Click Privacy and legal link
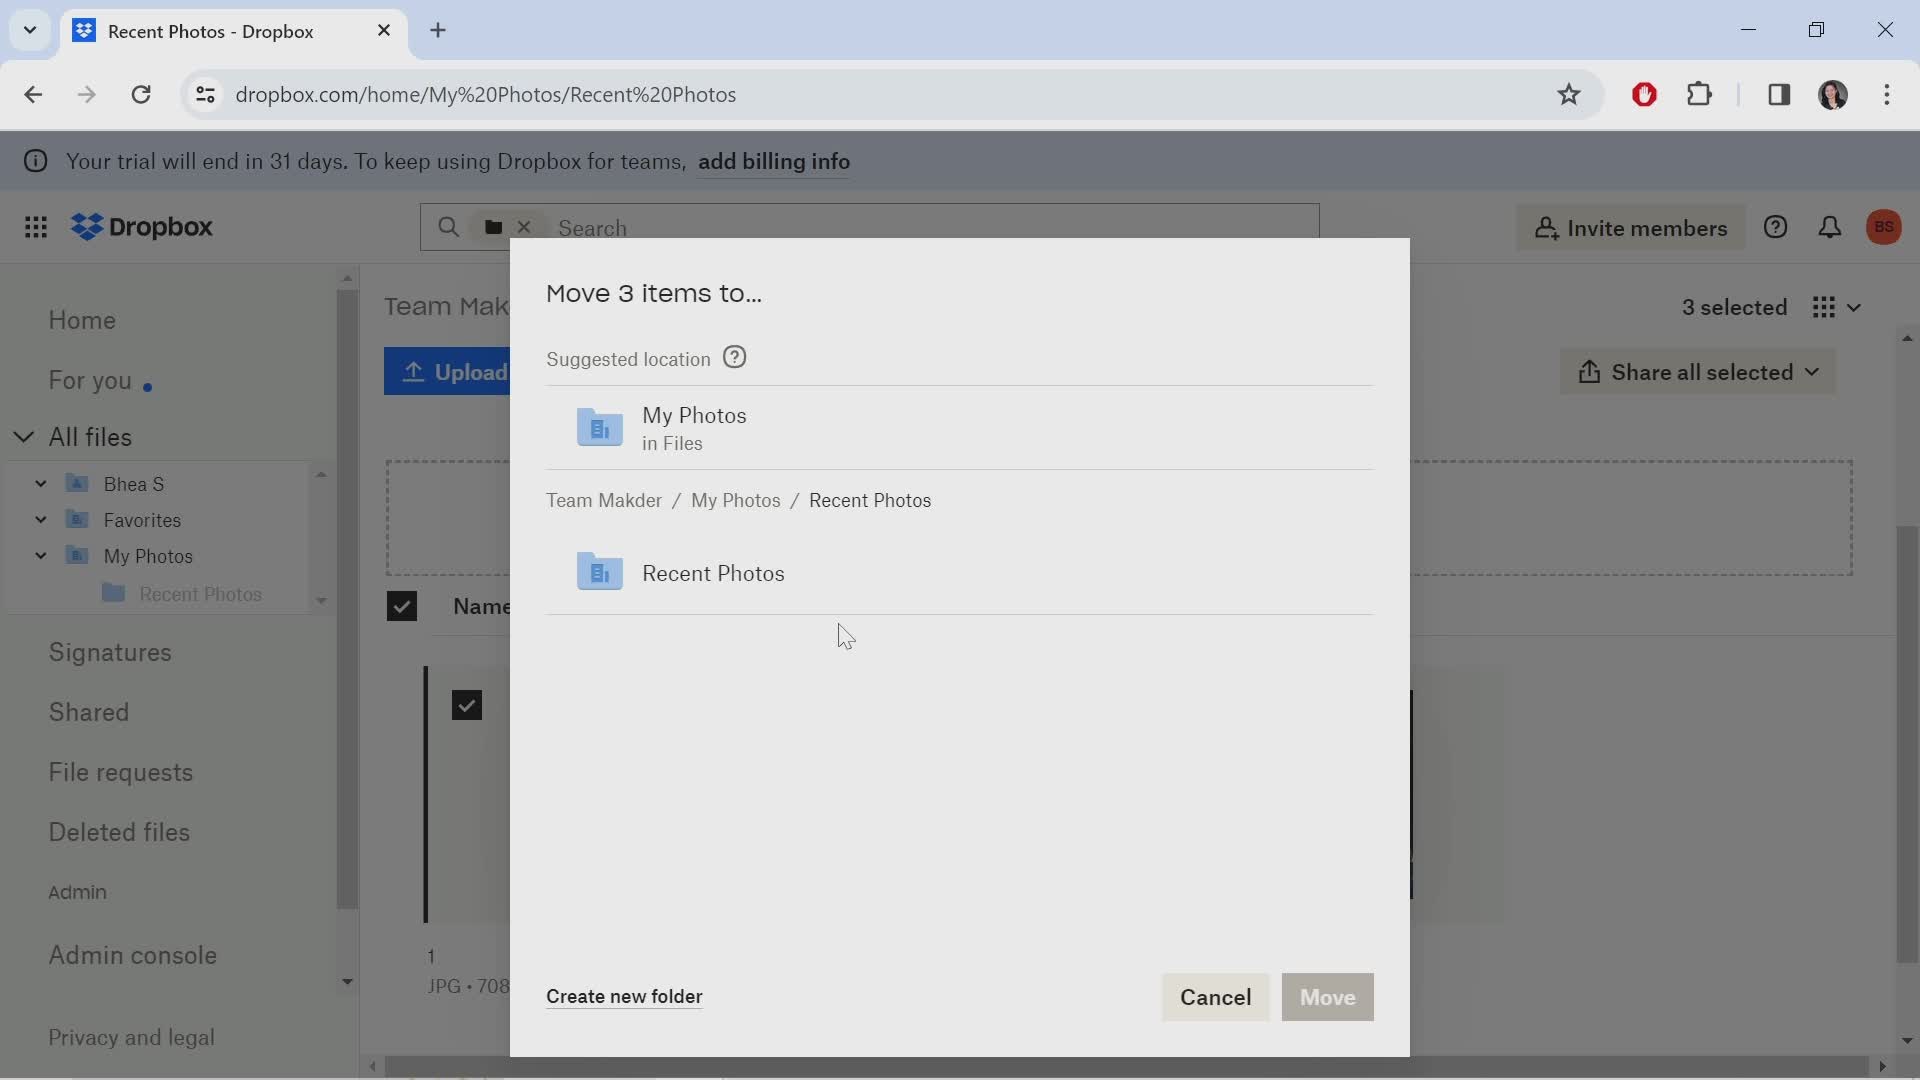Viewport: 1920px width, 1080px height. 131,1037
